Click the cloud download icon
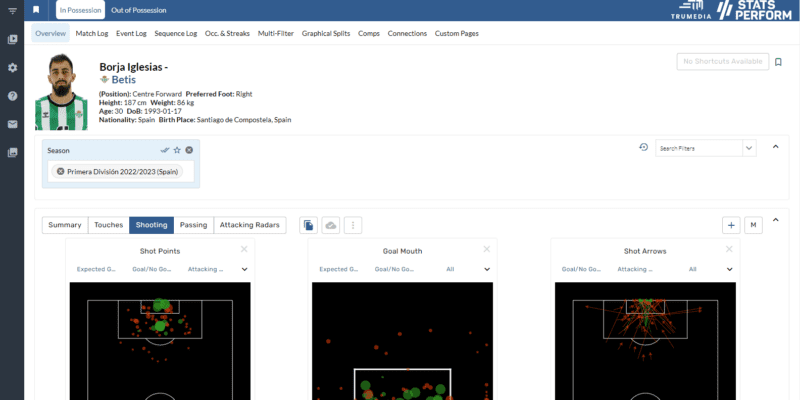This screenshot has width=800, height=400. 331,225
